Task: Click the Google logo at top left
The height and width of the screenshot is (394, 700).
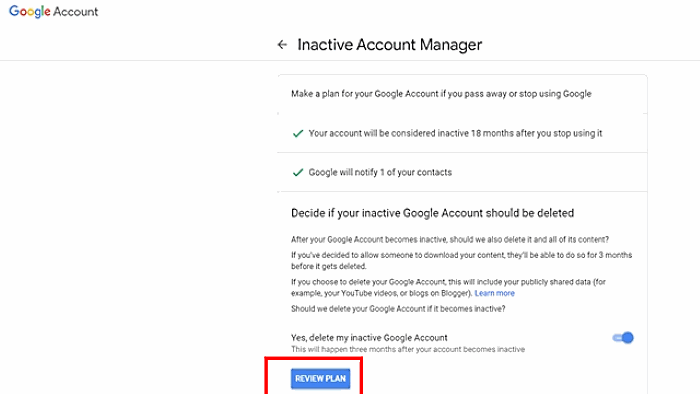Action: coord(29,12)
